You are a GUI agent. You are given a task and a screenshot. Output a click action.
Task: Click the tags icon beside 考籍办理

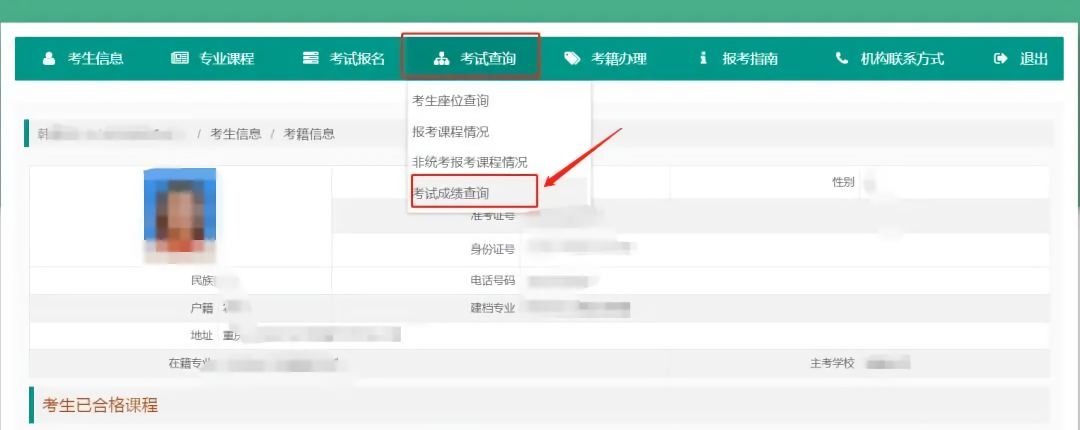click(x=572, y=59)
